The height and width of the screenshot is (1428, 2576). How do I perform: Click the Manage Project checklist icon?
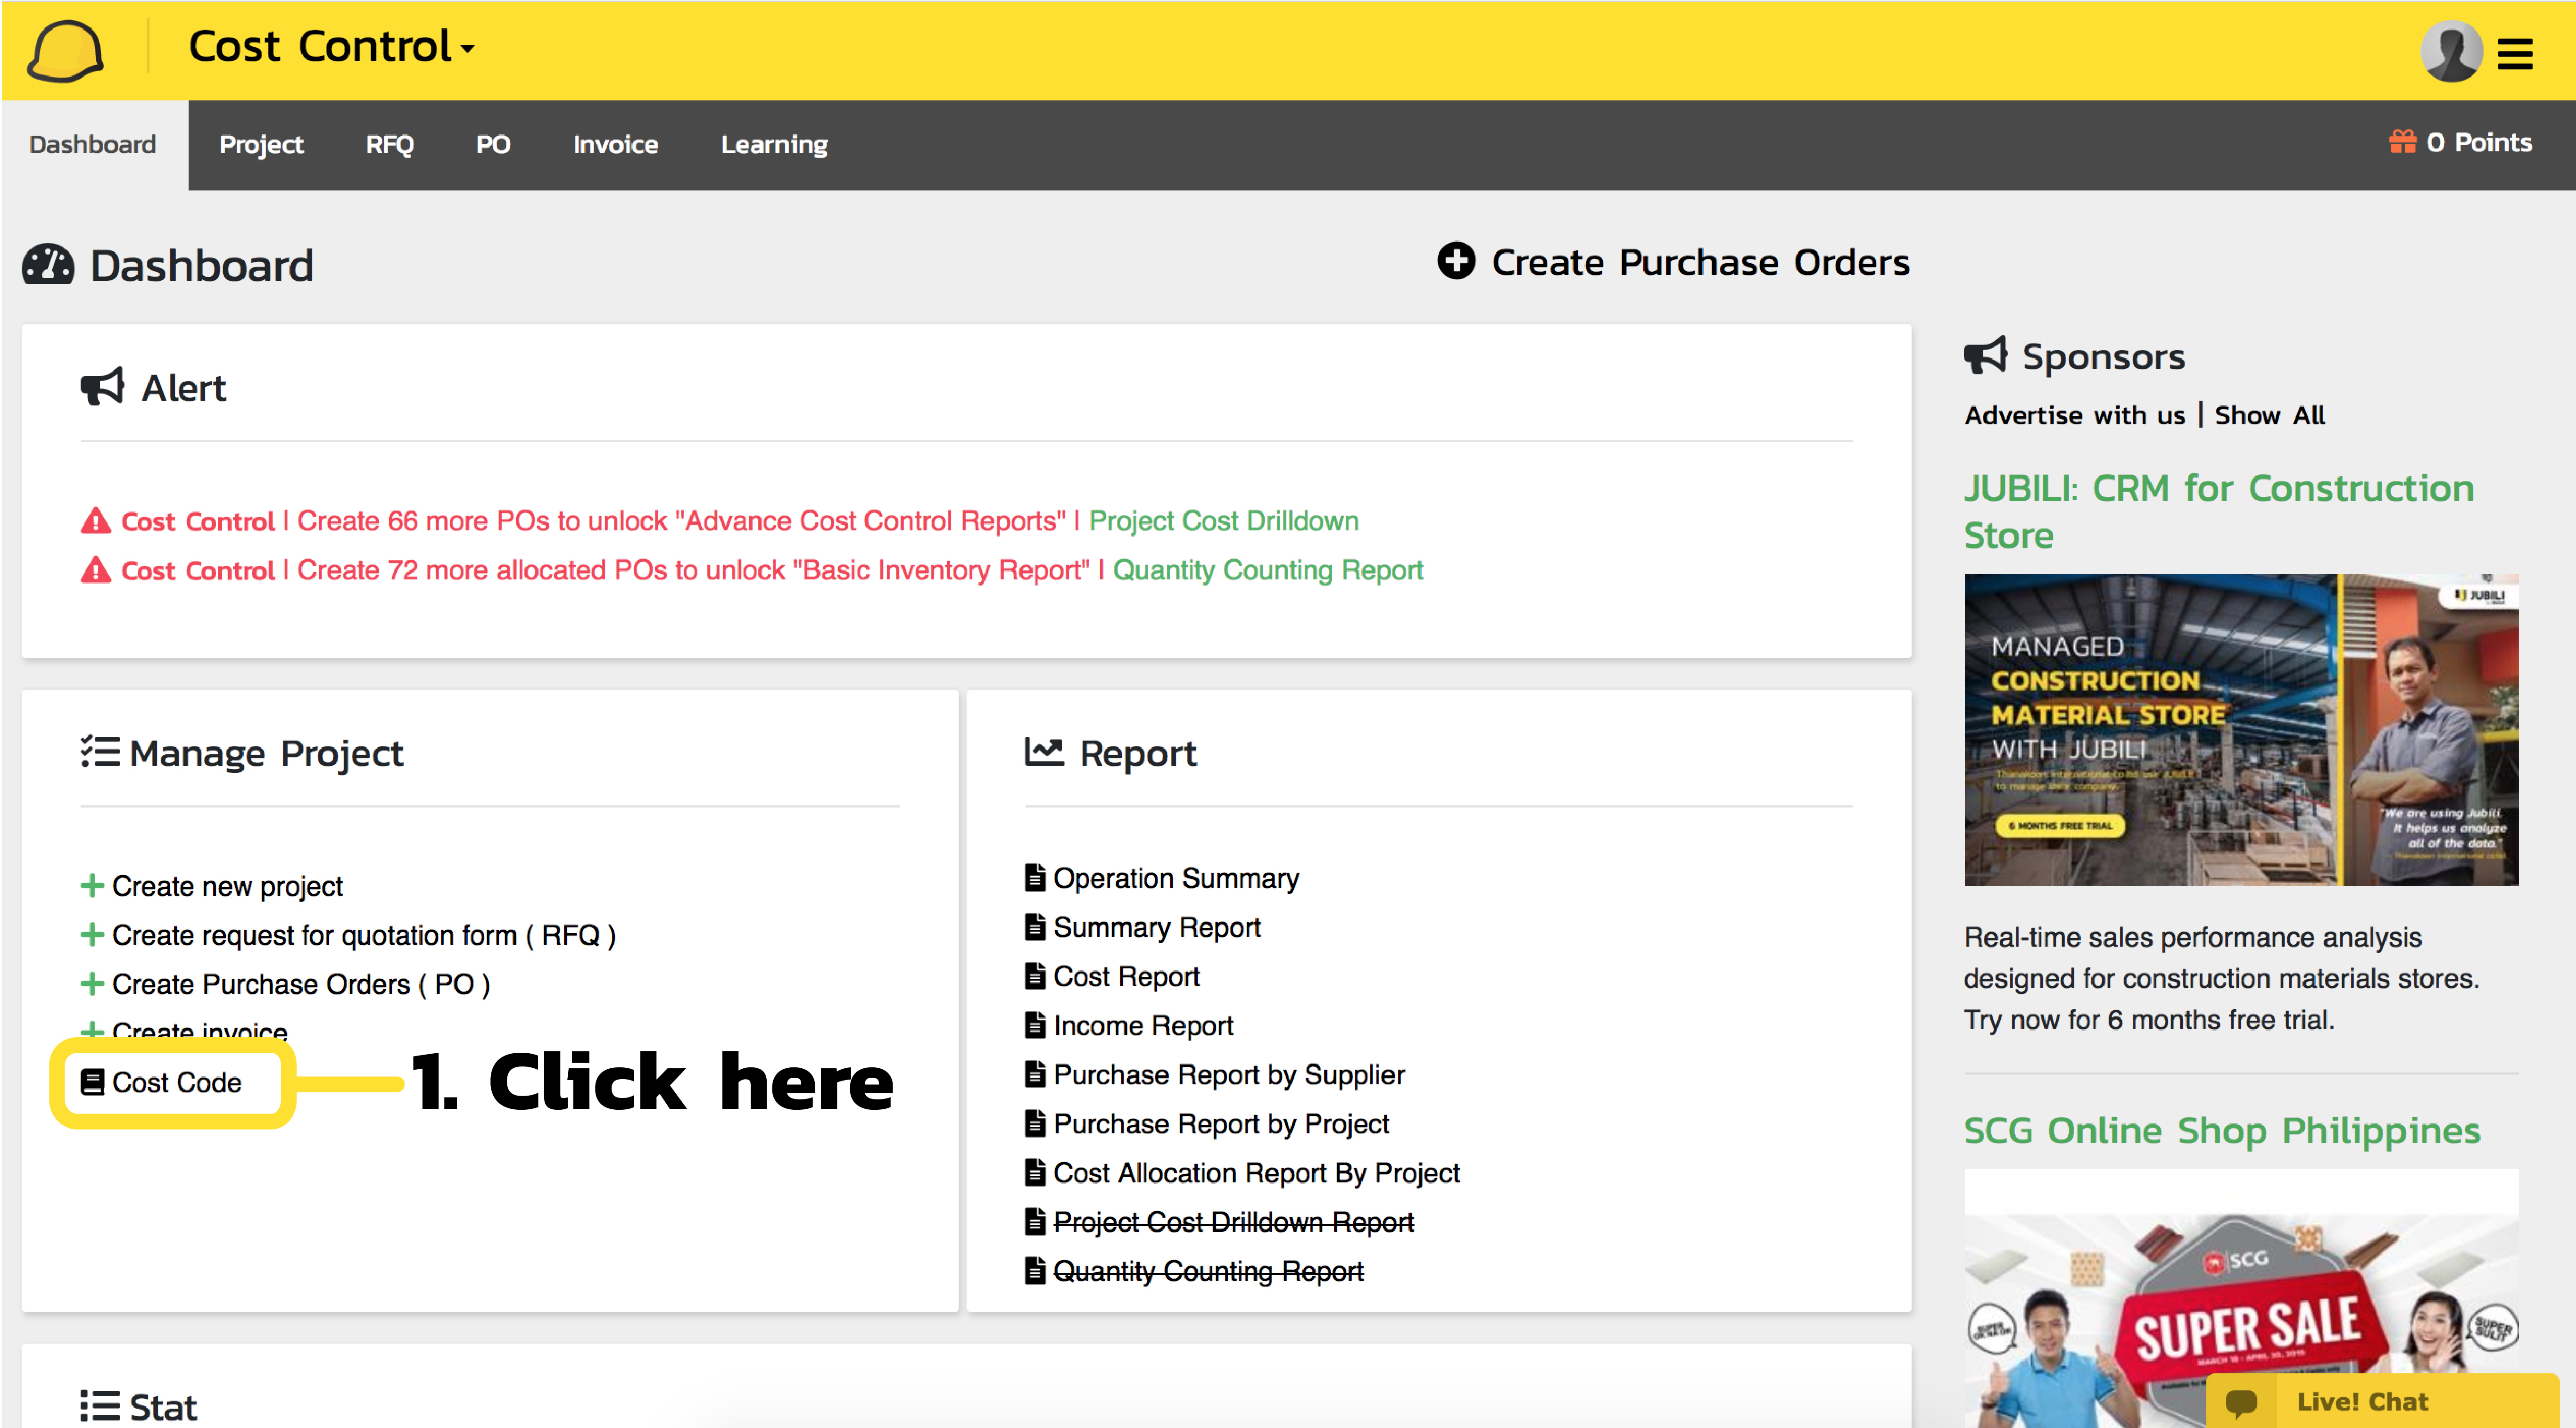pos(100,751)
